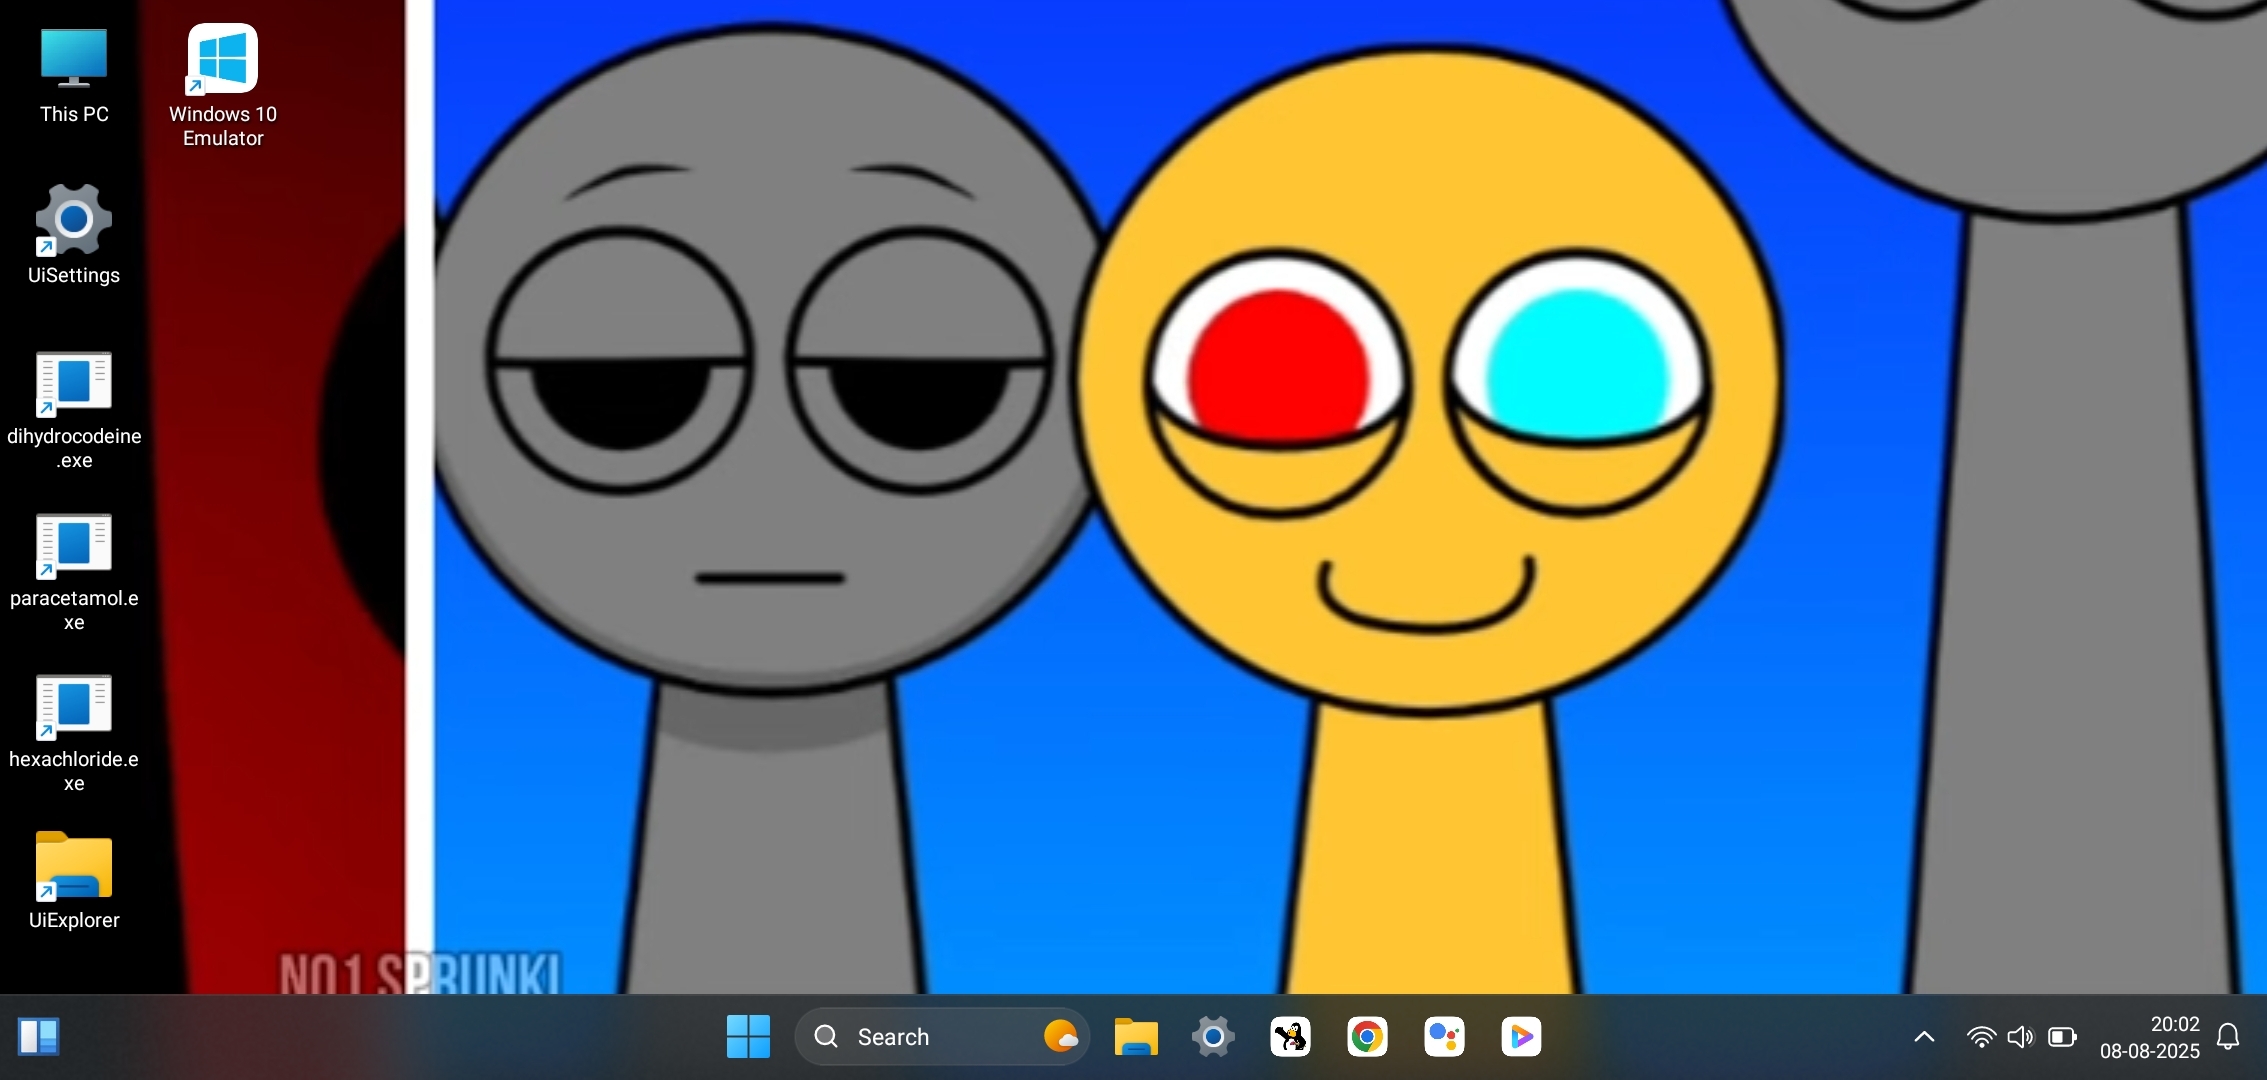This screenshot has height=1080, width=2267.
Task: Open the UiExplorer desktop folder shortcut
Action: (x=74, y=880)
